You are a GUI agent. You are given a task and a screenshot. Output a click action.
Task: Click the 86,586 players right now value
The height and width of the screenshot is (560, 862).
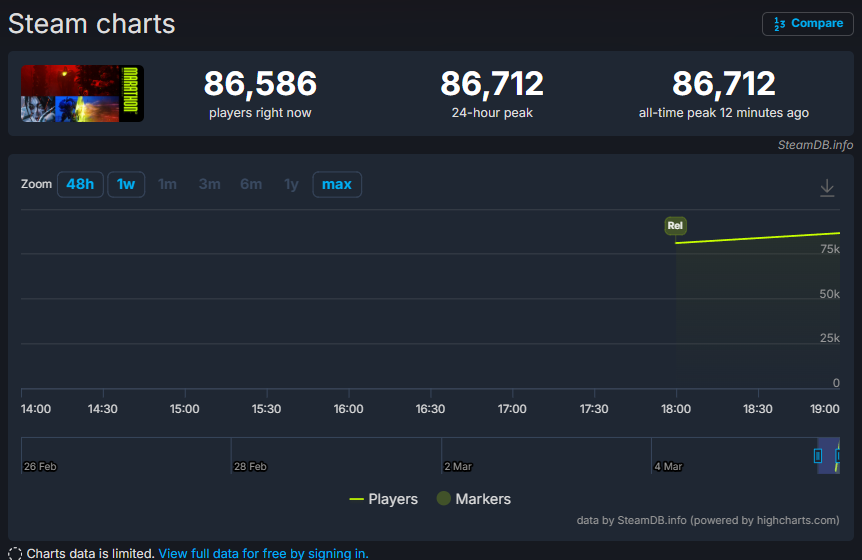pos(260,83)
